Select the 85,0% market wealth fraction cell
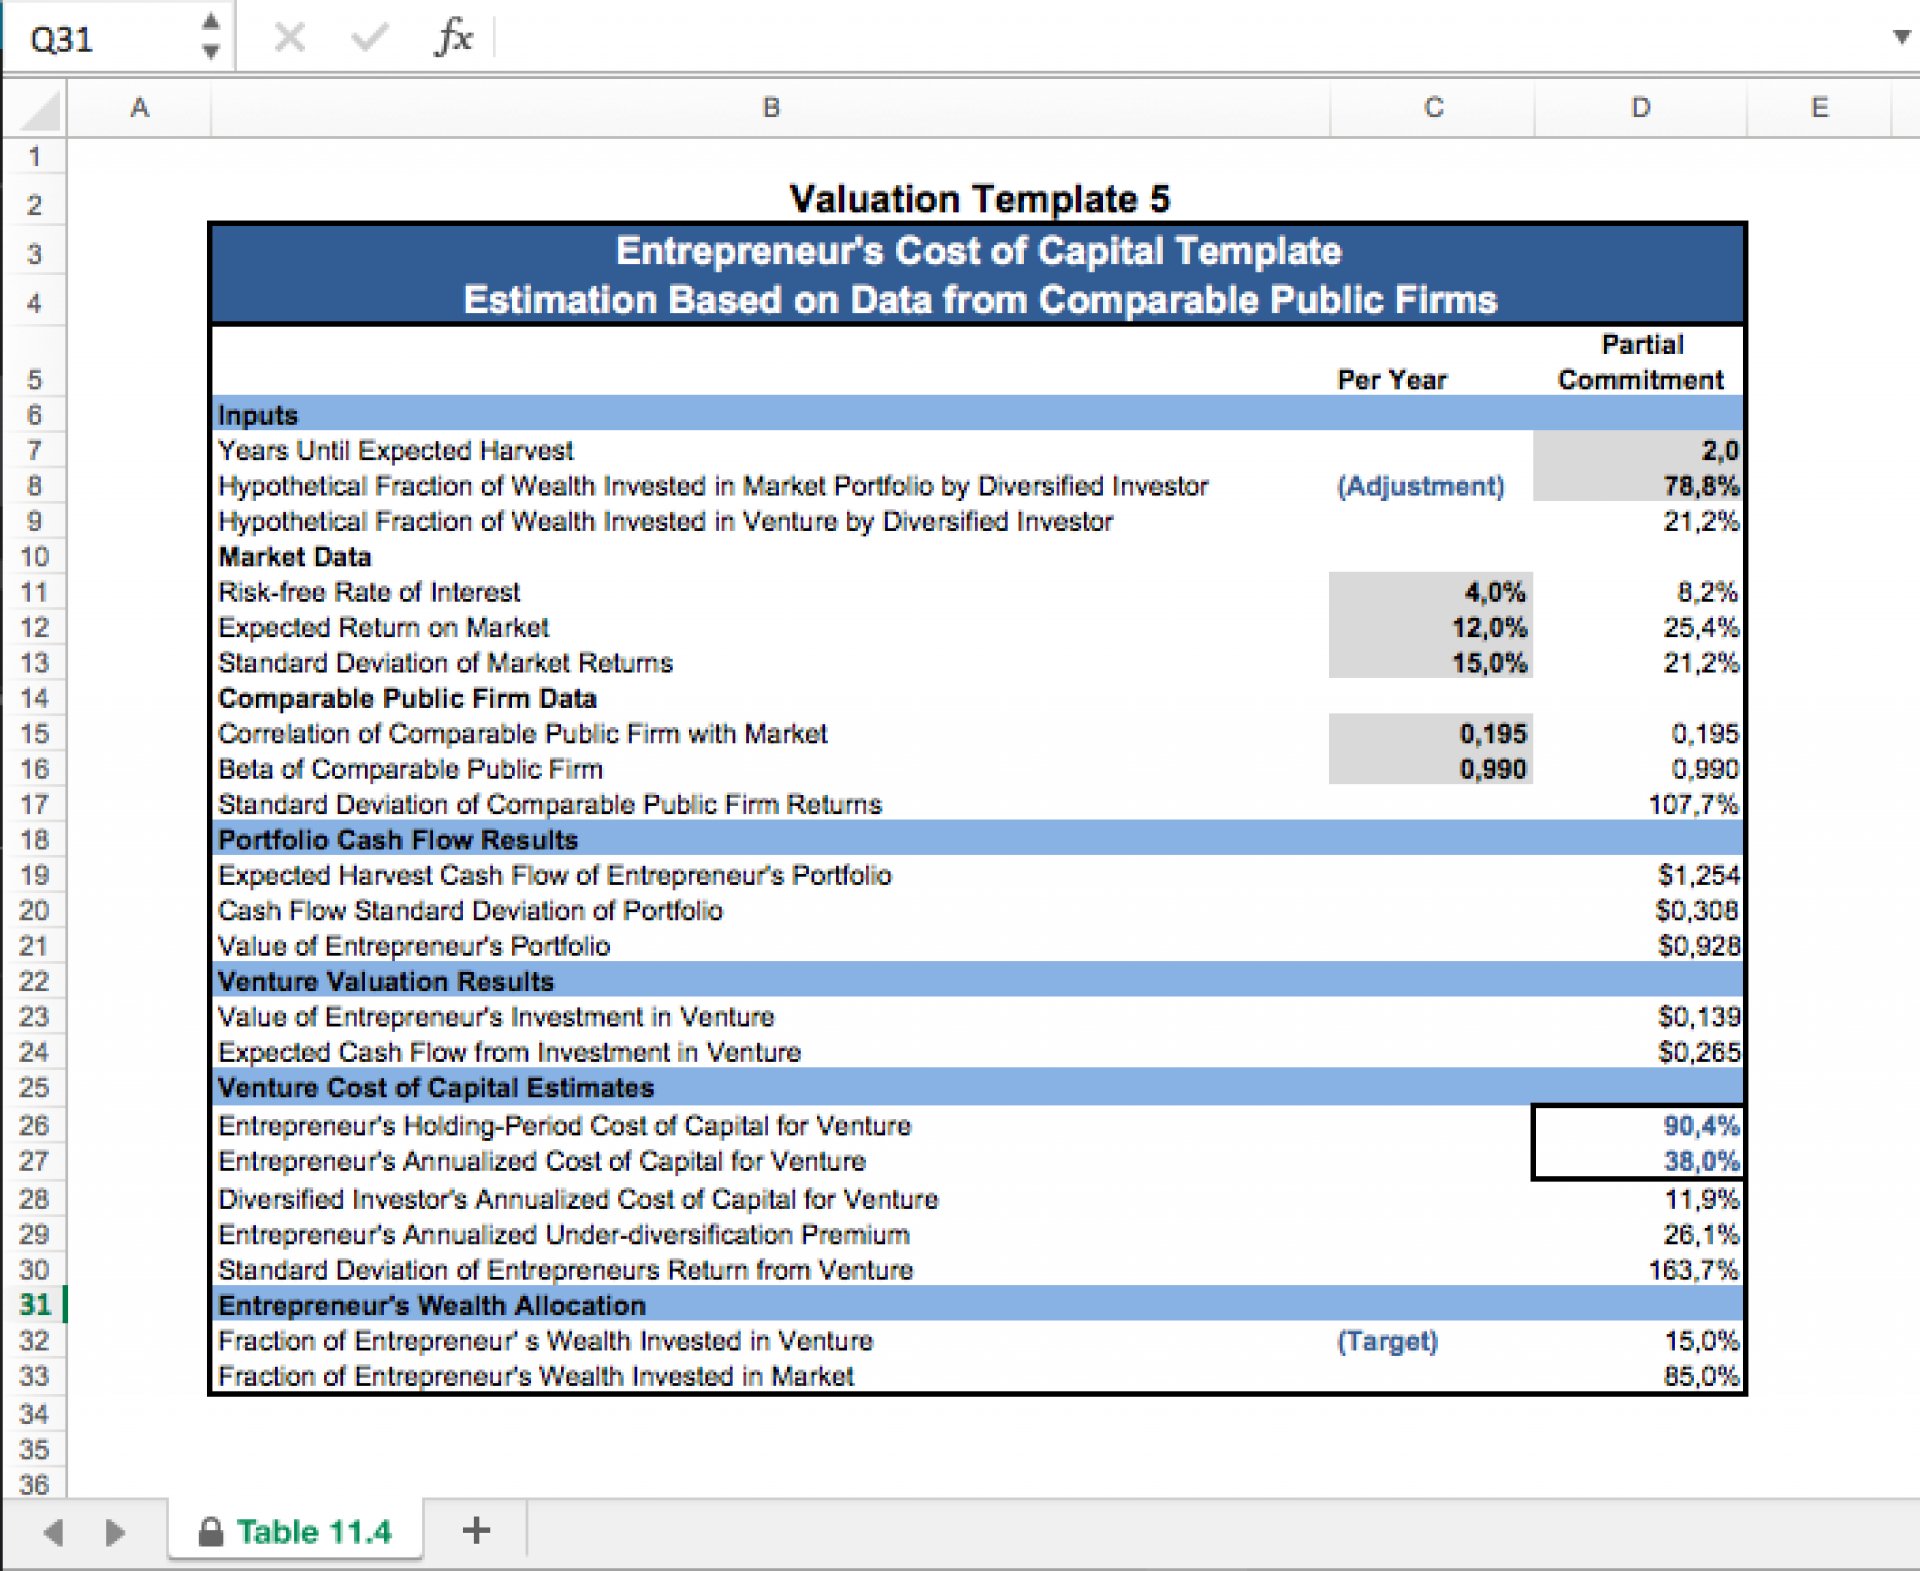The image size is (1920, 1571). [x=1639, y=1376]
